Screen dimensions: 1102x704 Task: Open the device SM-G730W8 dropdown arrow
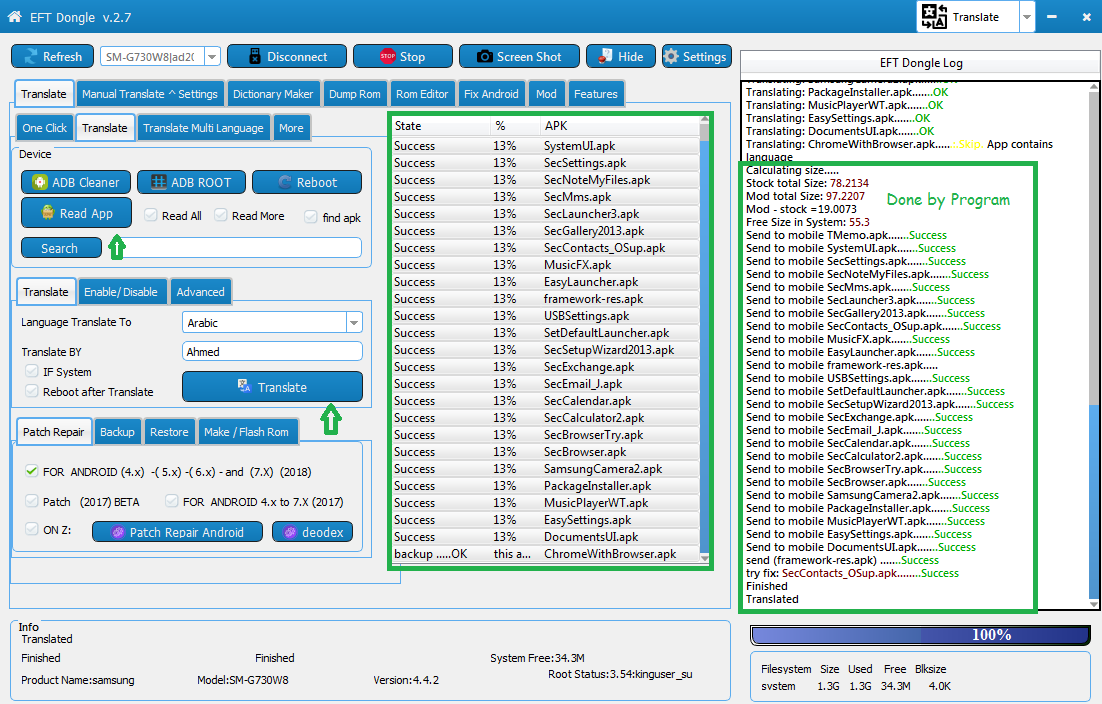[212, 57]
